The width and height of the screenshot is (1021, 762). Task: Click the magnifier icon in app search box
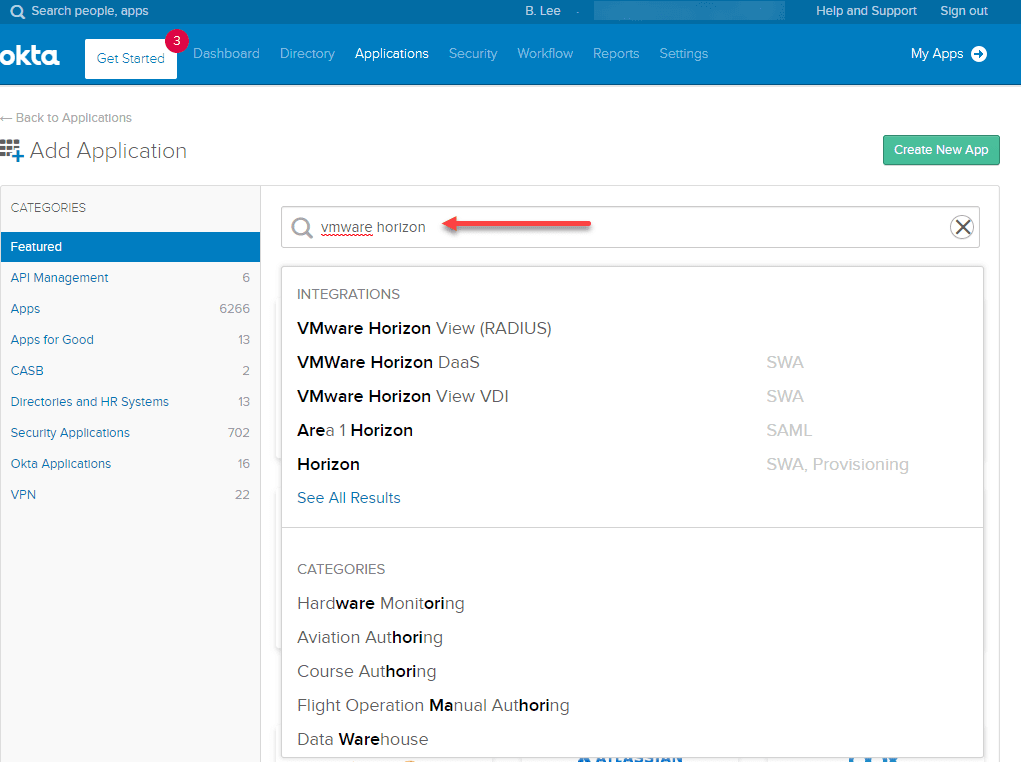pyautogui.click(x=302, y=228)
